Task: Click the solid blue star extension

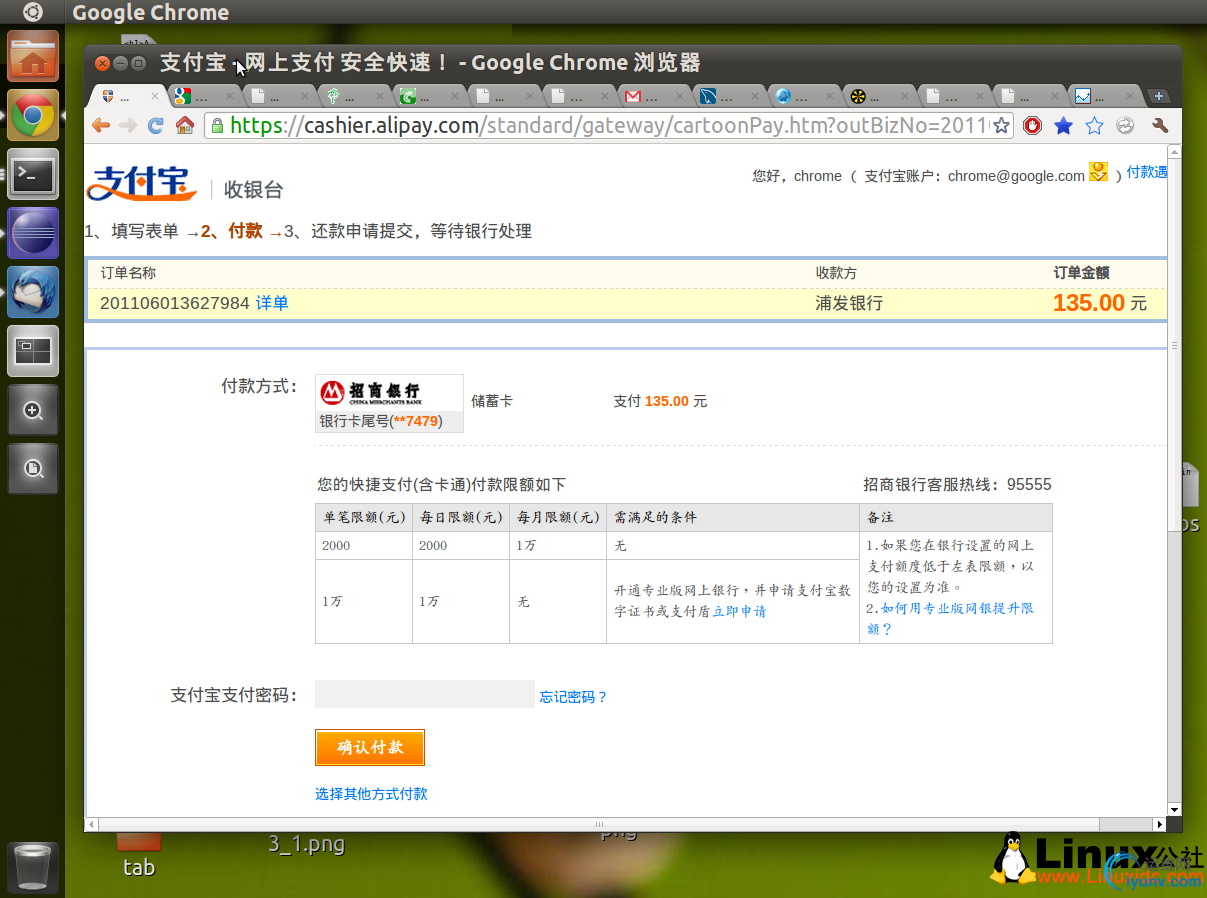Action: tap(1063, 125)
